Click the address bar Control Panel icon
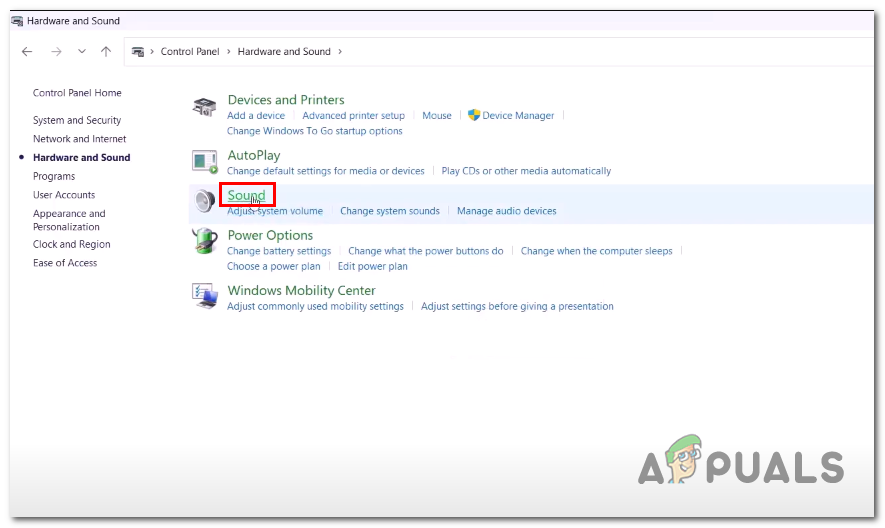Viewport: 885px width, 528px height. click(138, 51)
